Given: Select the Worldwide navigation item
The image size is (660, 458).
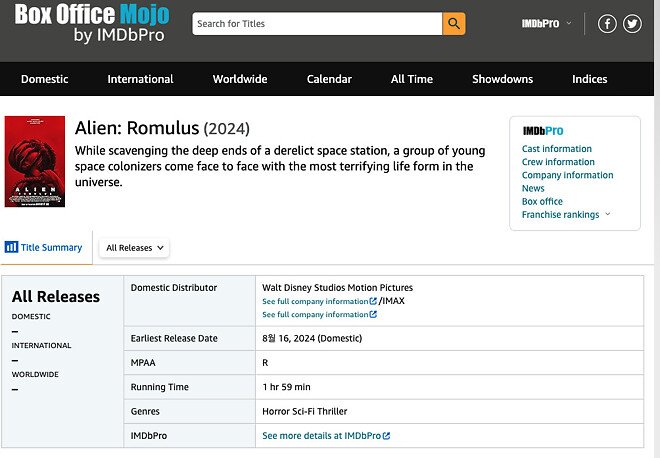Looking at the screenshot, I should (x=240, y=79).
